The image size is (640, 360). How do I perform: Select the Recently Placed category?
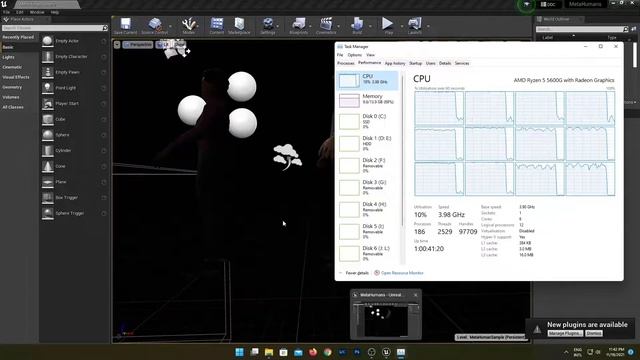(19, 37)
